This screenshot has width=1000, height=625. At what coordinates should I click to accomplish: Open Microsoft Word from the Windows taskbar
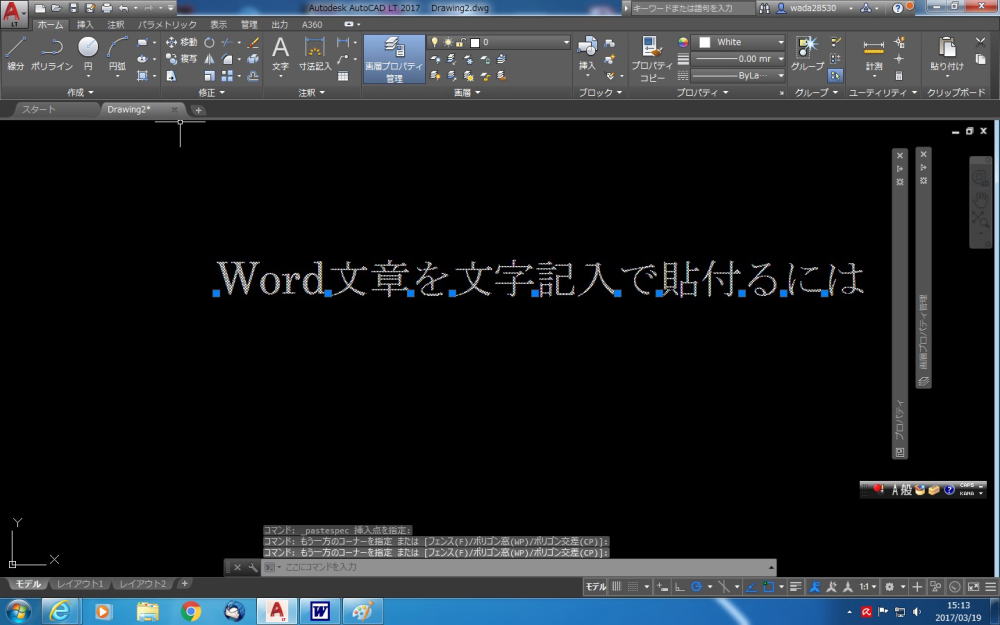point(320,611)
